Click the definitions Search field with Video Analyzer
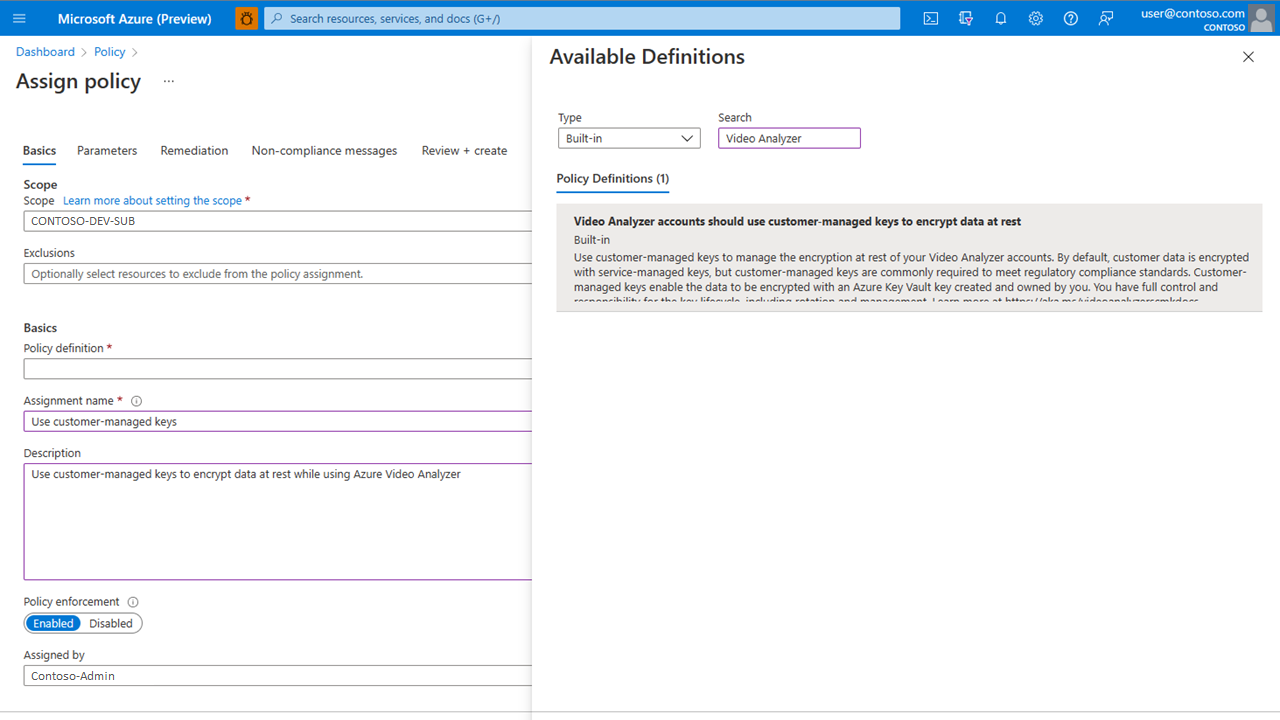 coord(789,138)
